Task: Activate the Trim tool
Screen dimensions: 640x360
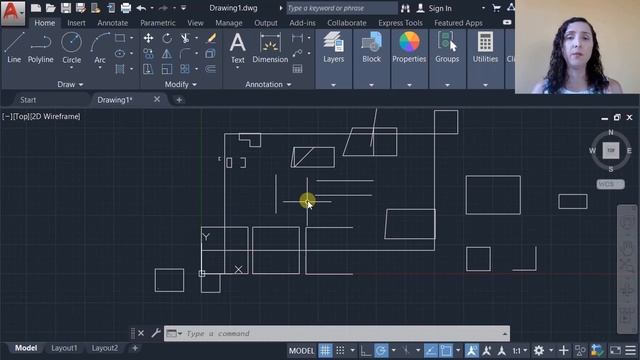Action: pyautogui.click(x=185, y=38)
